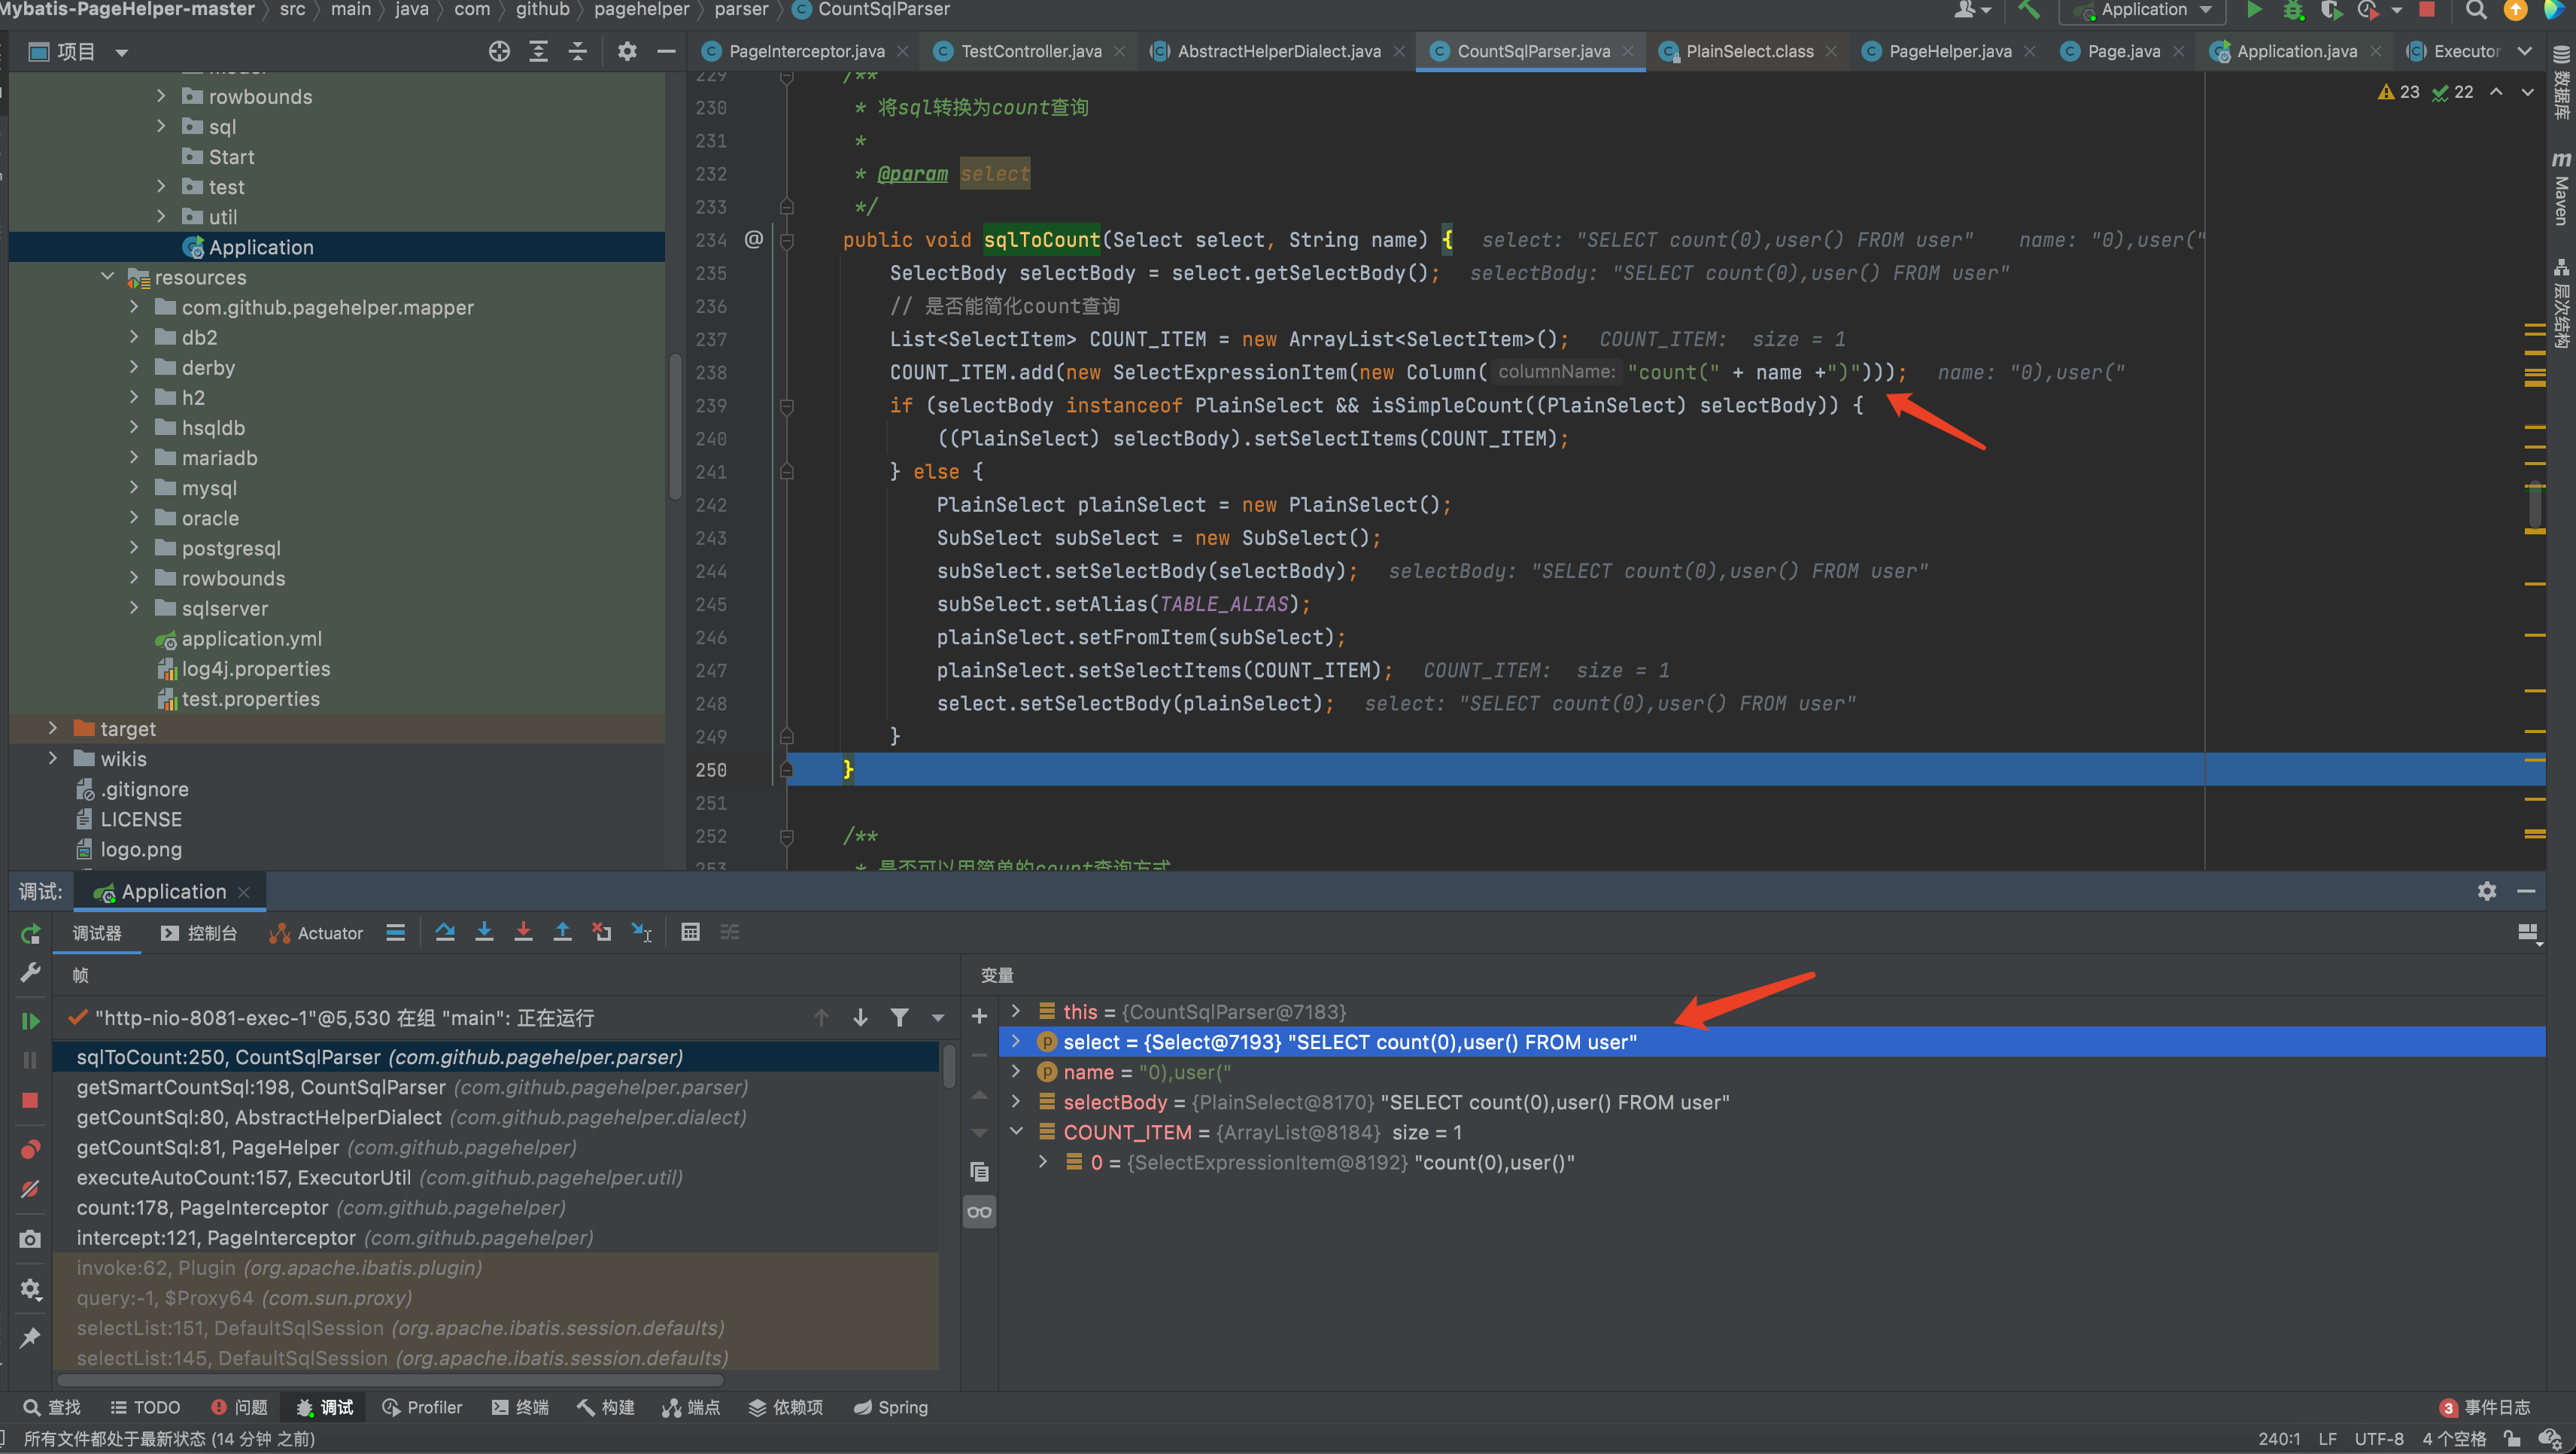2576x1454 pixels.
Task: Click the Step Into arrow icon
Action: pyautogui.click(x=484, y=932)
